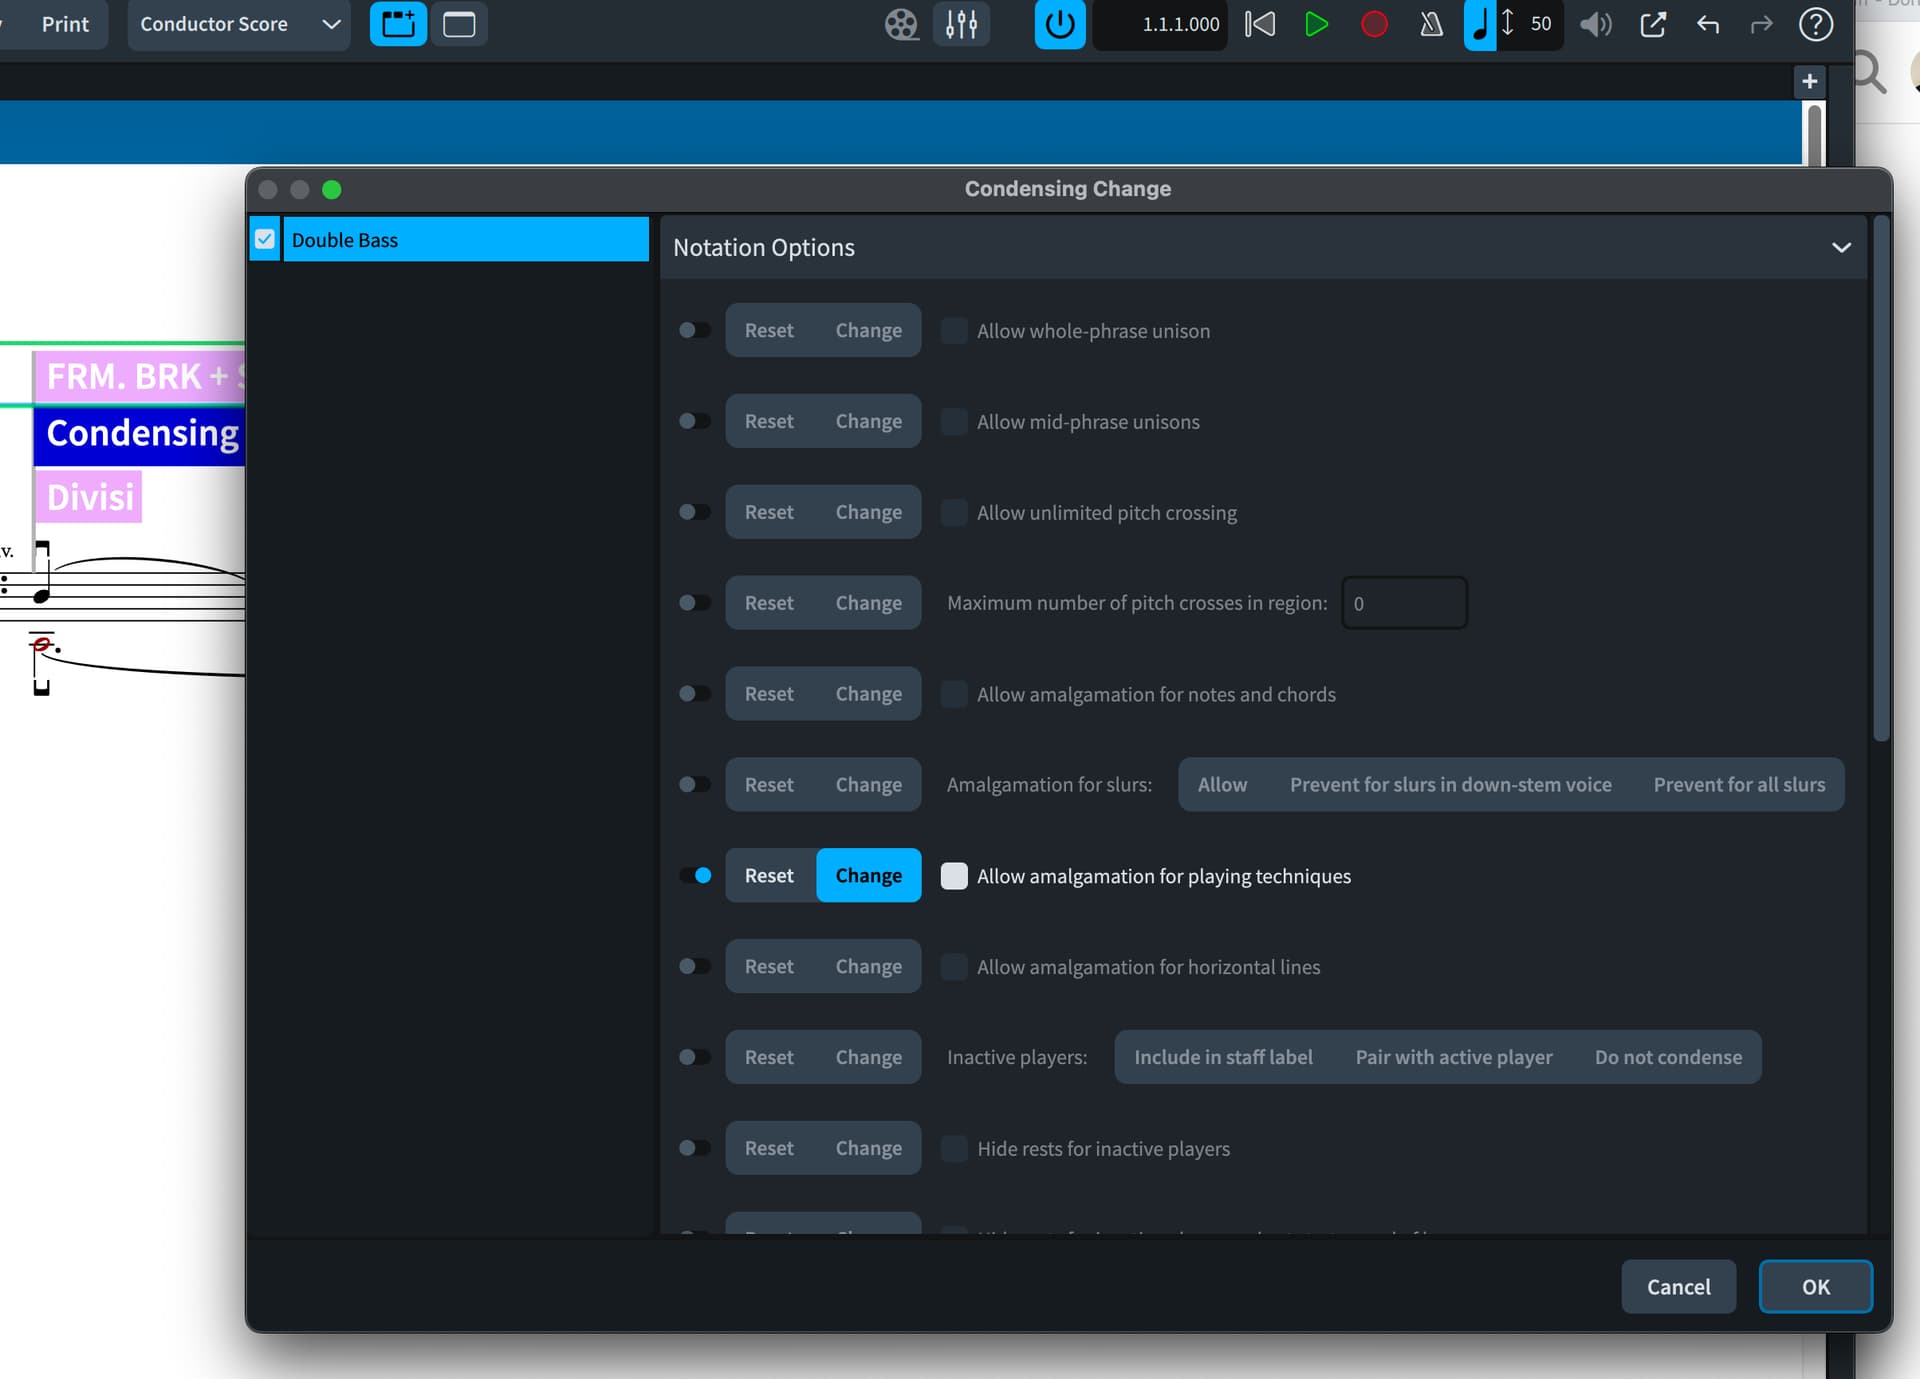The width and height of the screenshot is (1920, 1379).
Task: Enable override for mid-phrase unisons
Action: pos(694,421)
